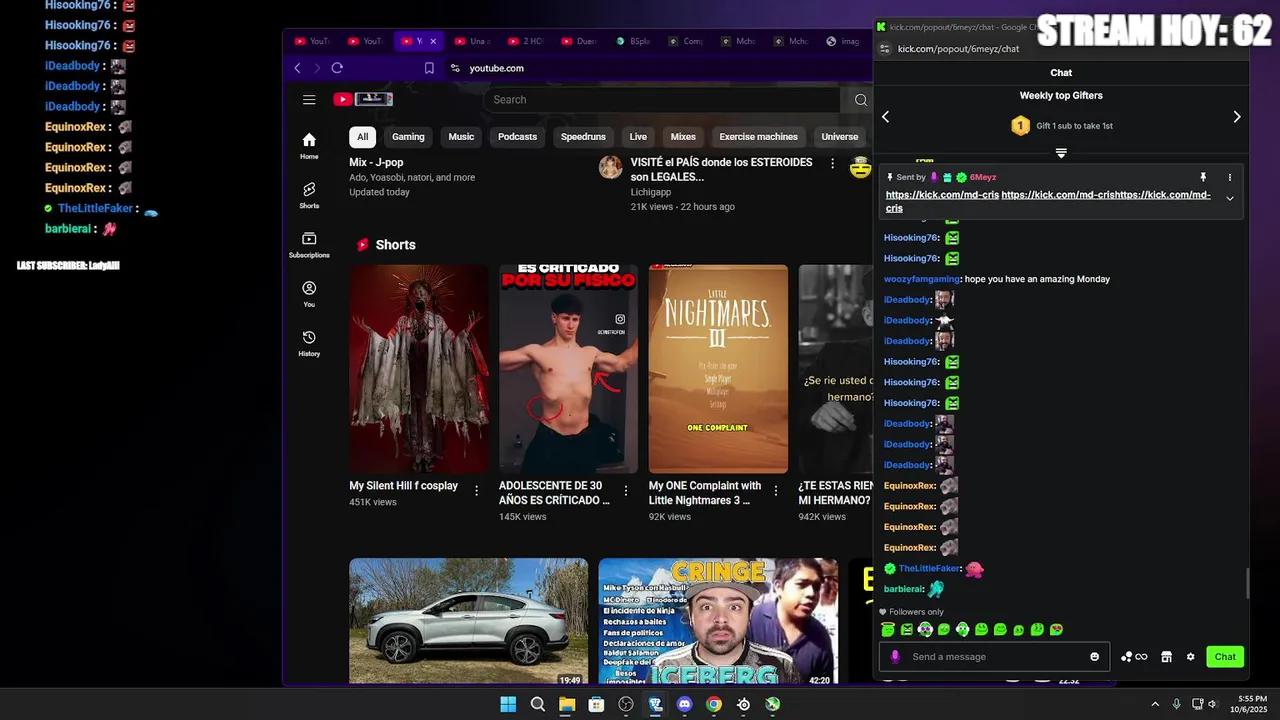
Task: Select the Podcasts filter chip
Action: pyautogui.click(x=517, y=137)
